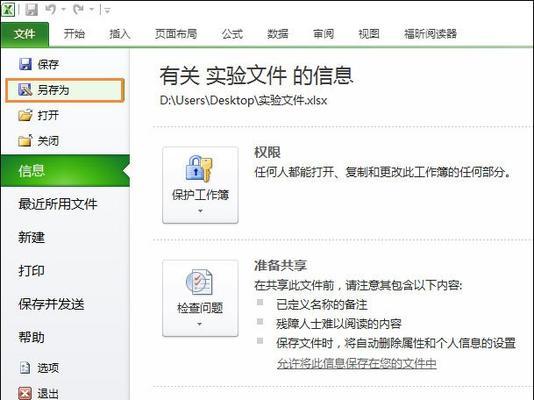Select 新建 in the sidebar
The width and height of the screenshot is (534, 400).
point(31,237)
